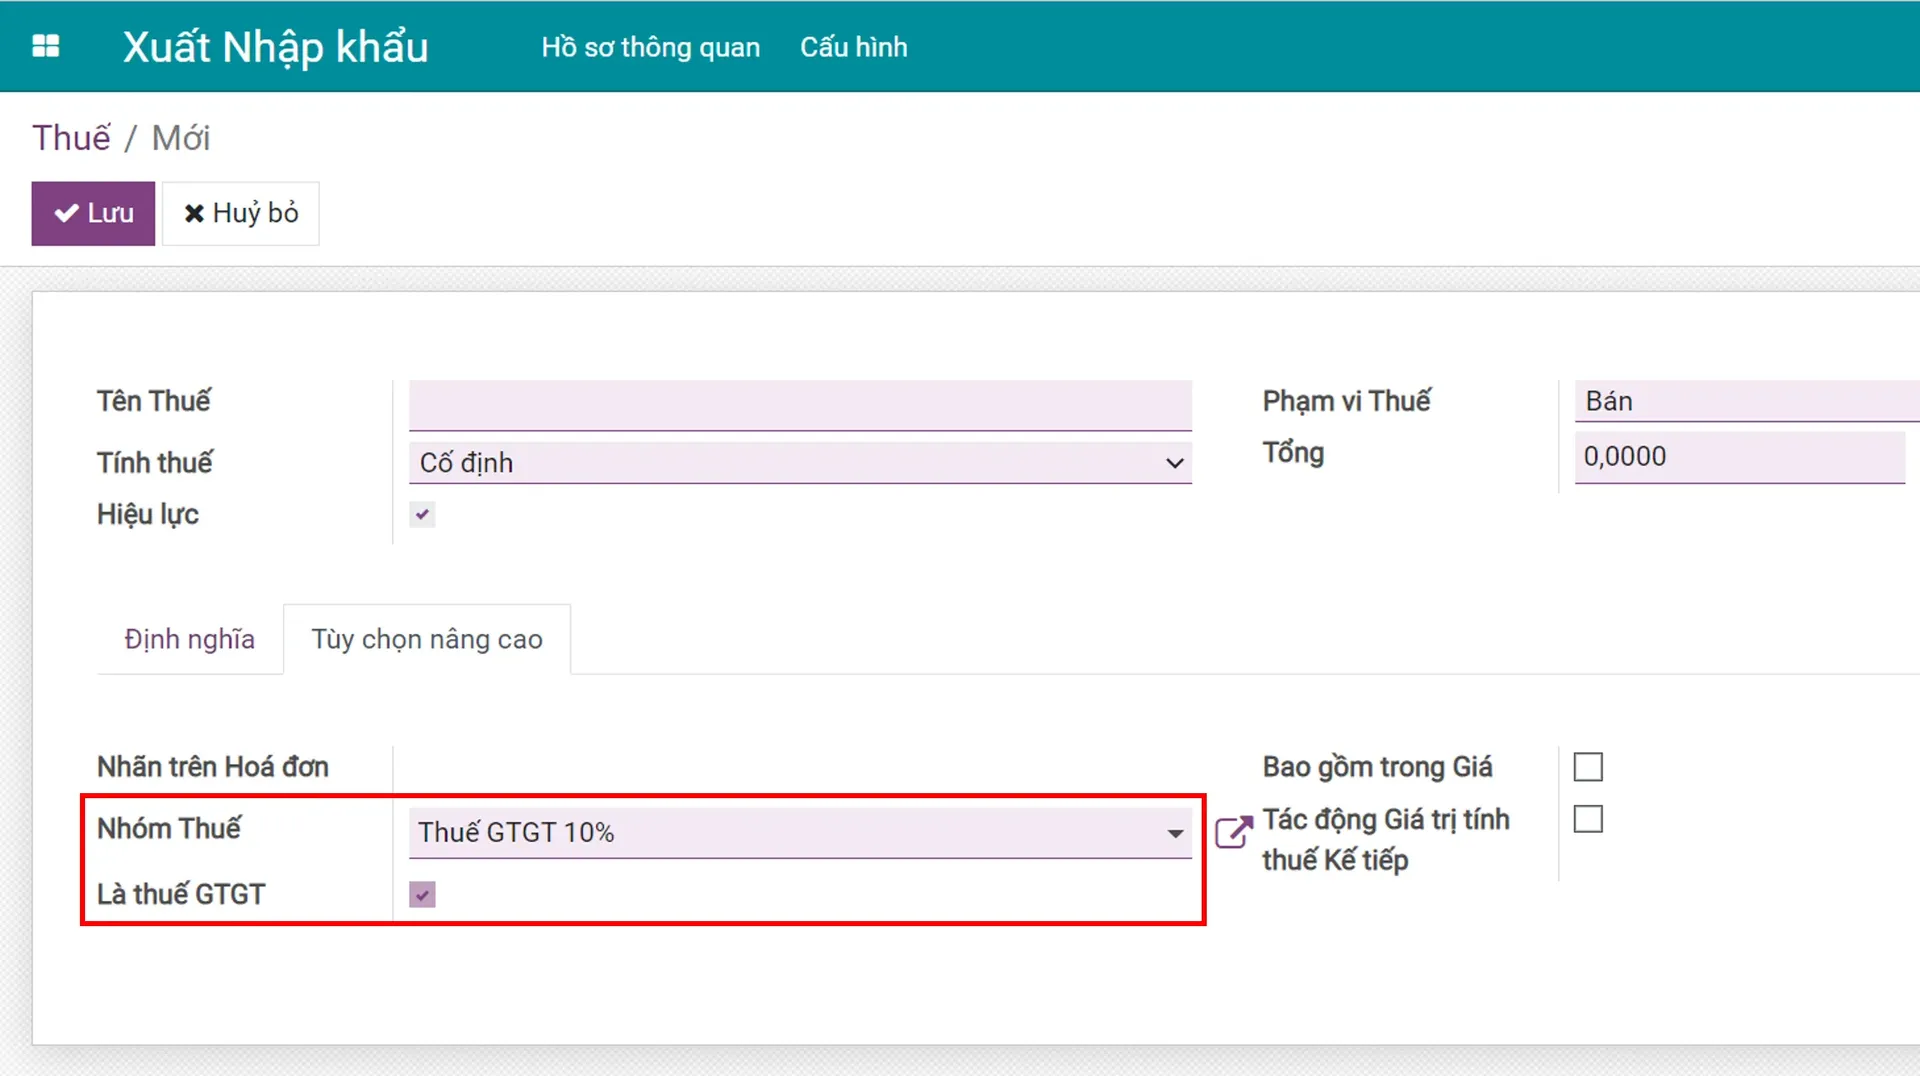Switch to the Định nghĩa tab
The image size is (1920, 1076).
[x=190, y=639]
